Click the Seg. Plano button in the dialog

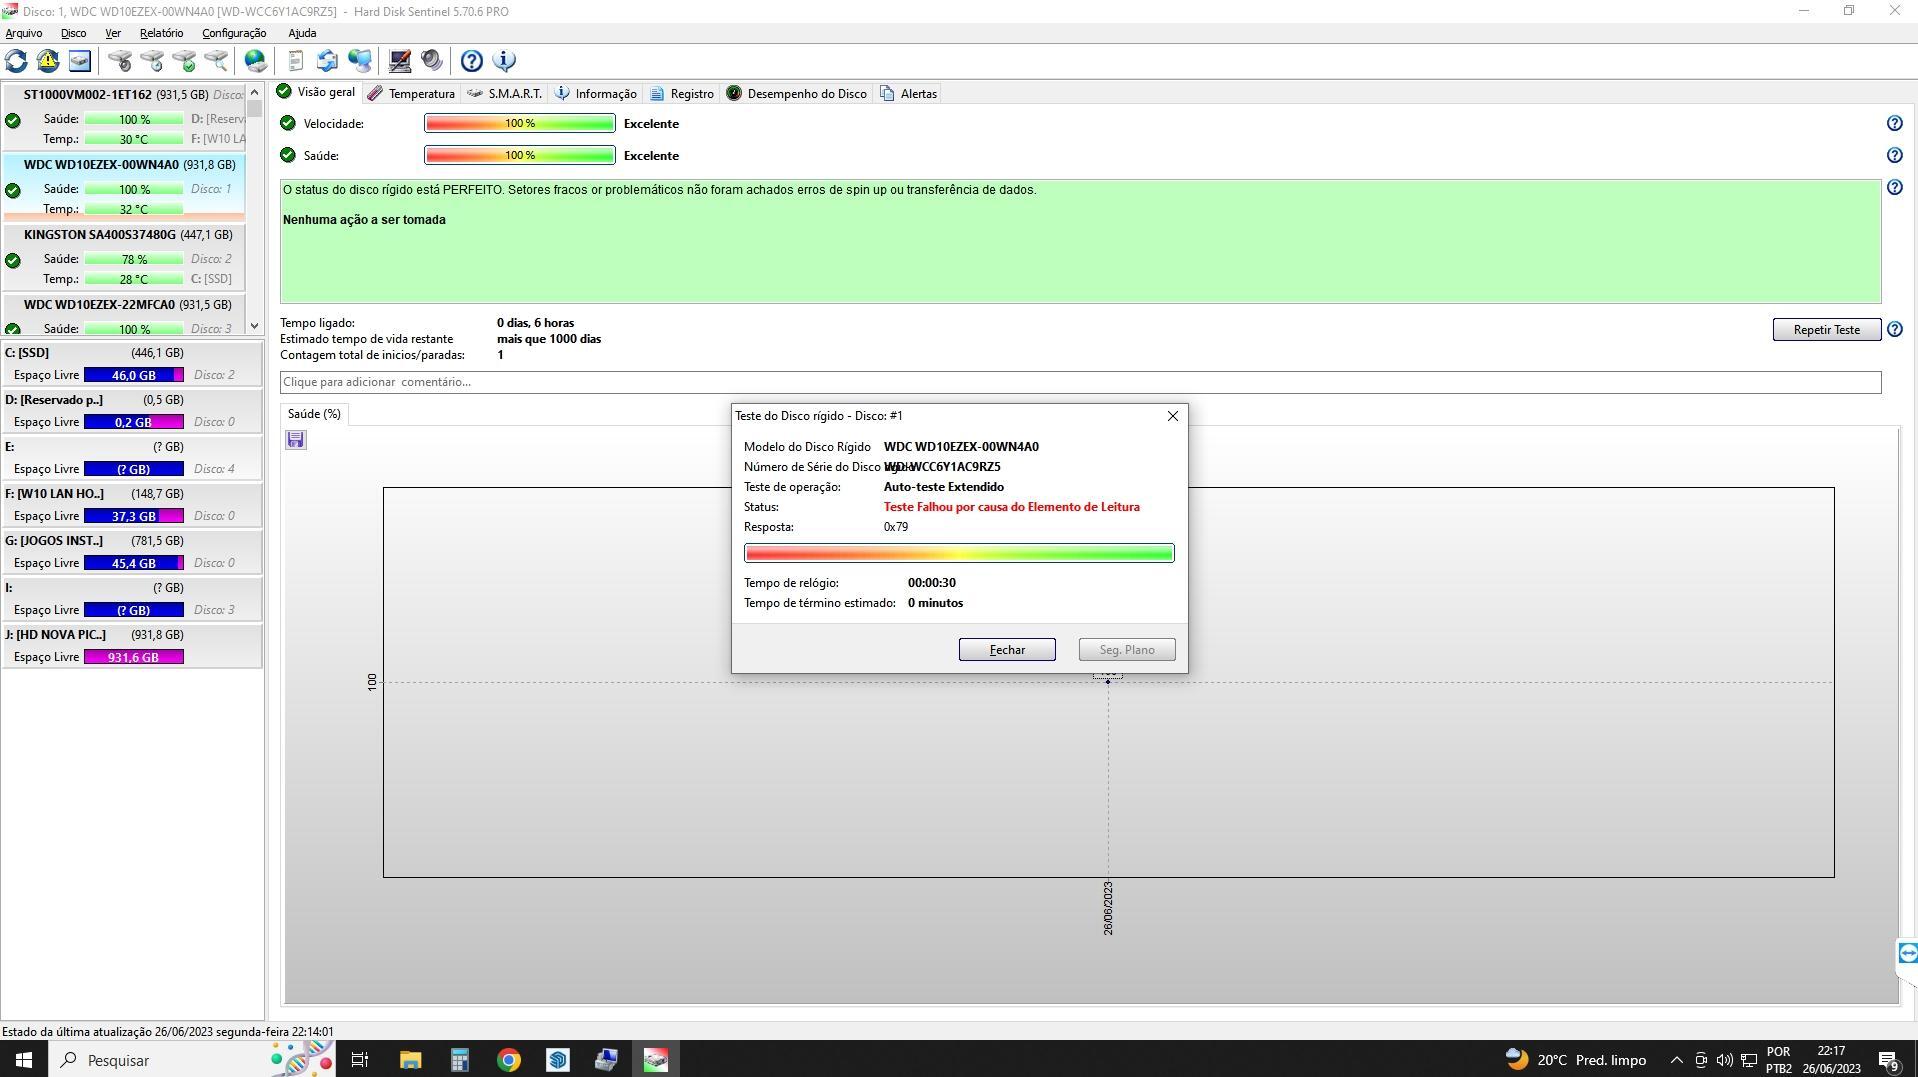click(1127, 650)
